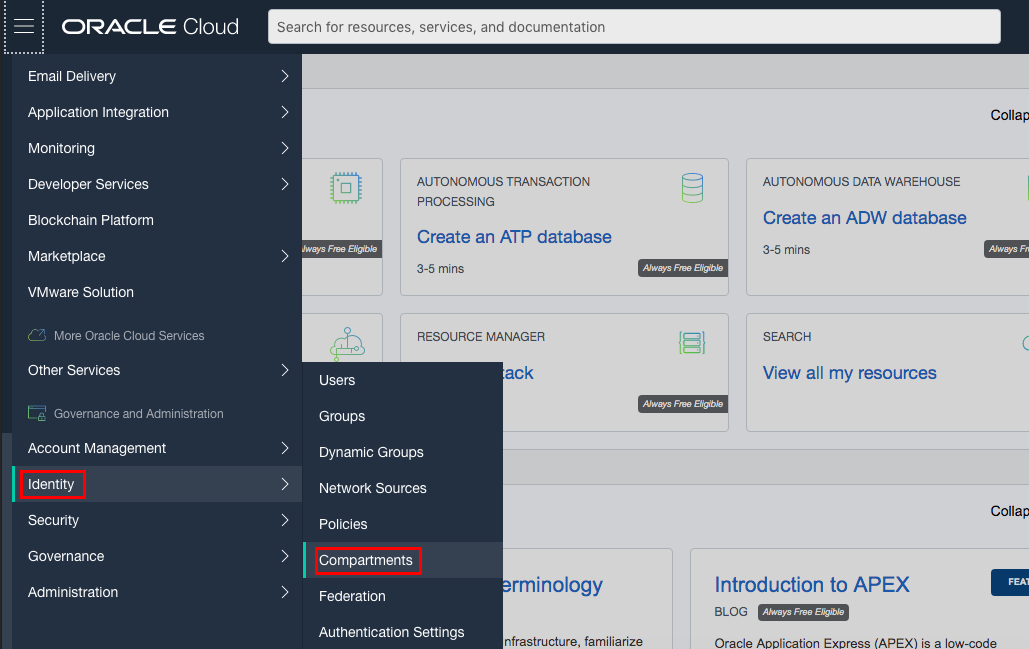Select Administration menu item
This screenshot has height=649, width=1029.
157,592
